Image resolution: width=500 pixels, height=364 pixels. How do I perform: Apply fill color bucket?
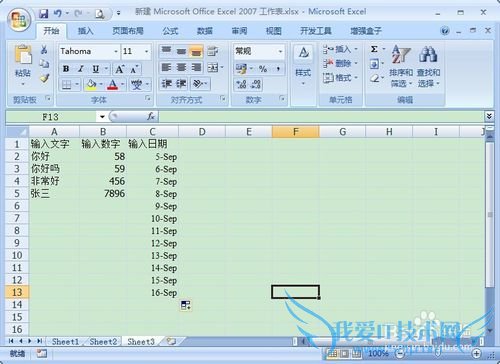[x=90, y=85]
